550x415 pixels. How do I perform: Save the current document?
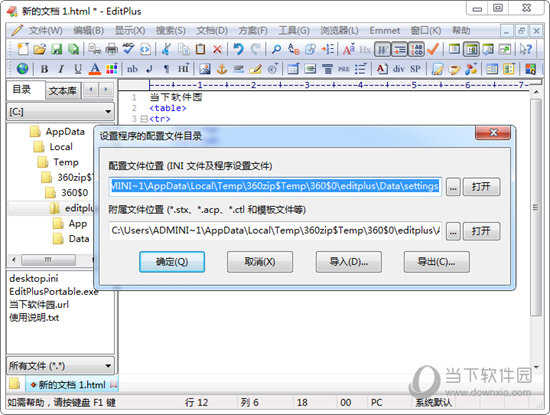[x=56, y=49]
